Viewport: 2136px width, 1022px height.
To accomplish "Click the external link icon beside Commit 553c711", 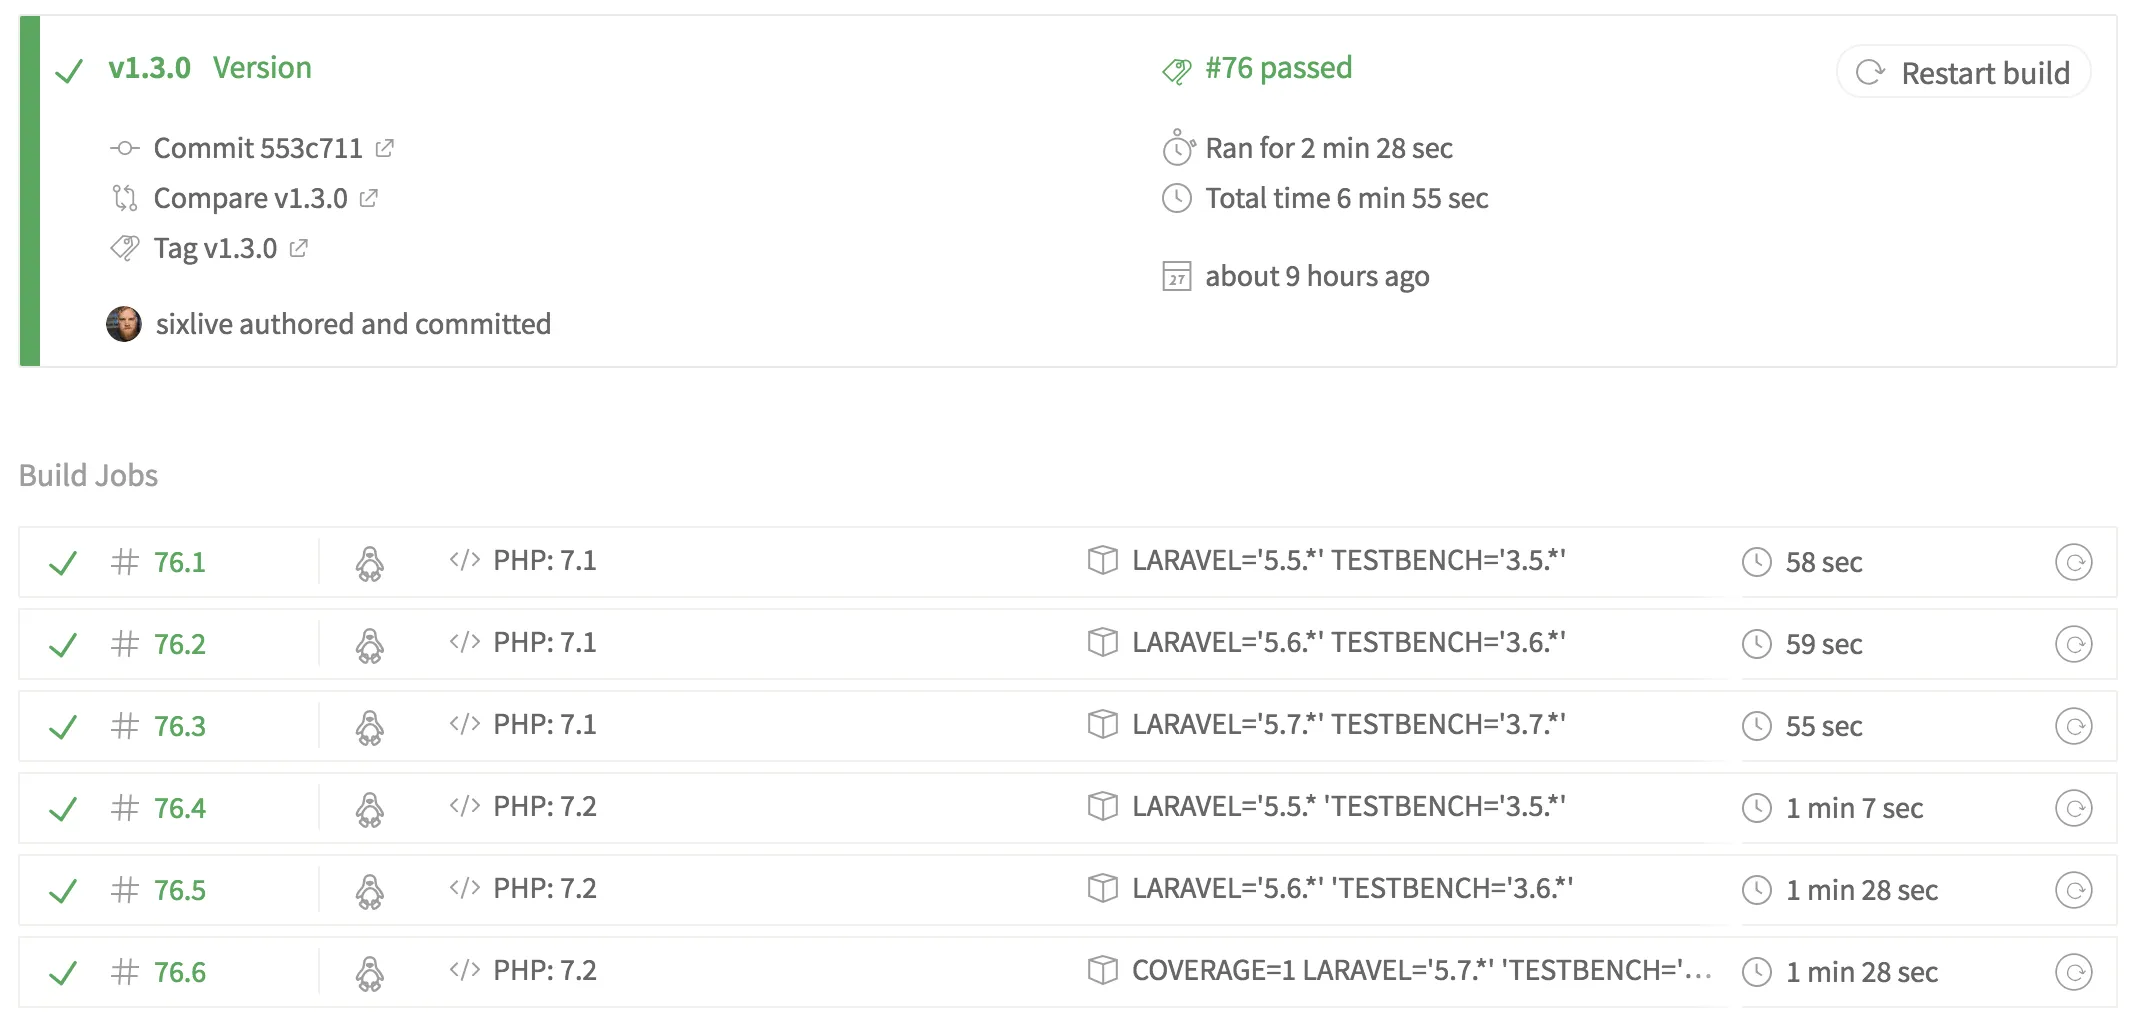I will point(384,148).
